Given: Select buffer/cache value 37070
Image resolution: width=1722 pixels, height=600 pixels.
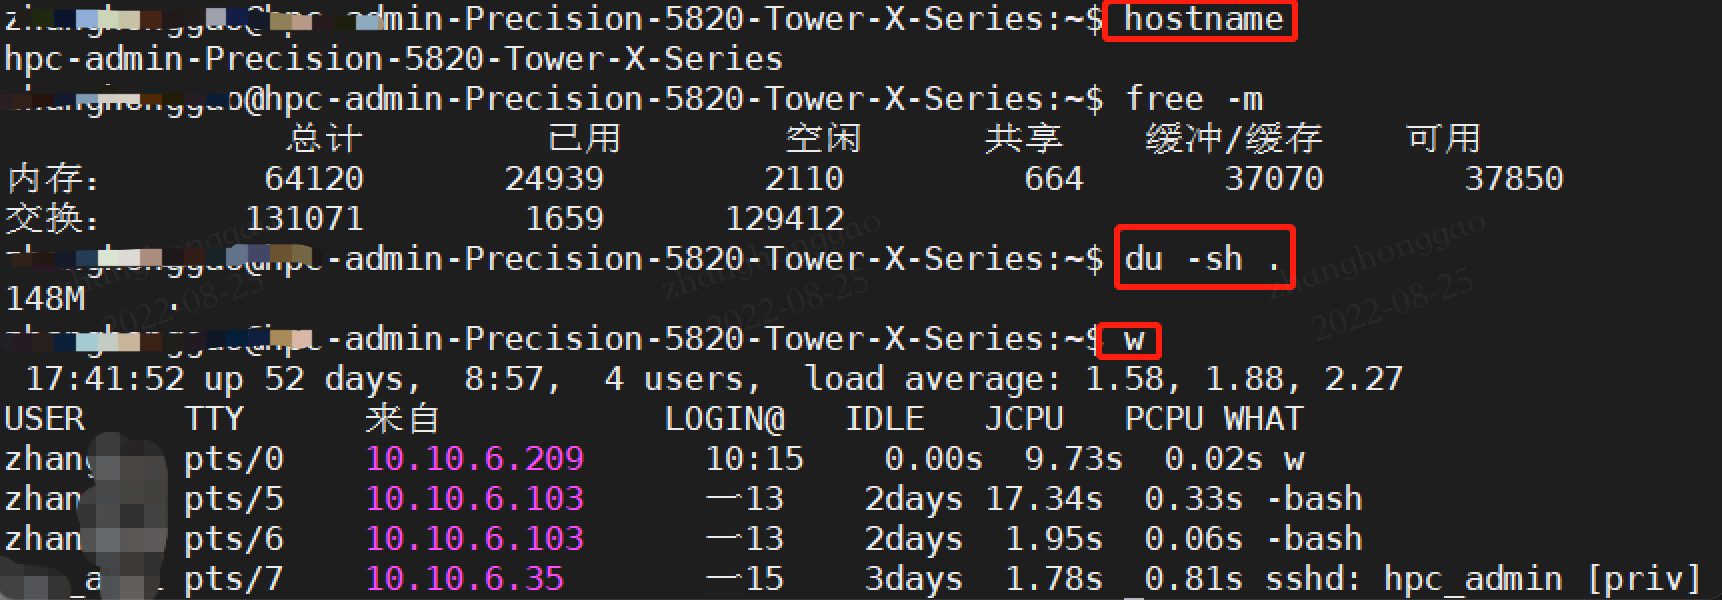Looking at the screenshot, I should 1274,179.
